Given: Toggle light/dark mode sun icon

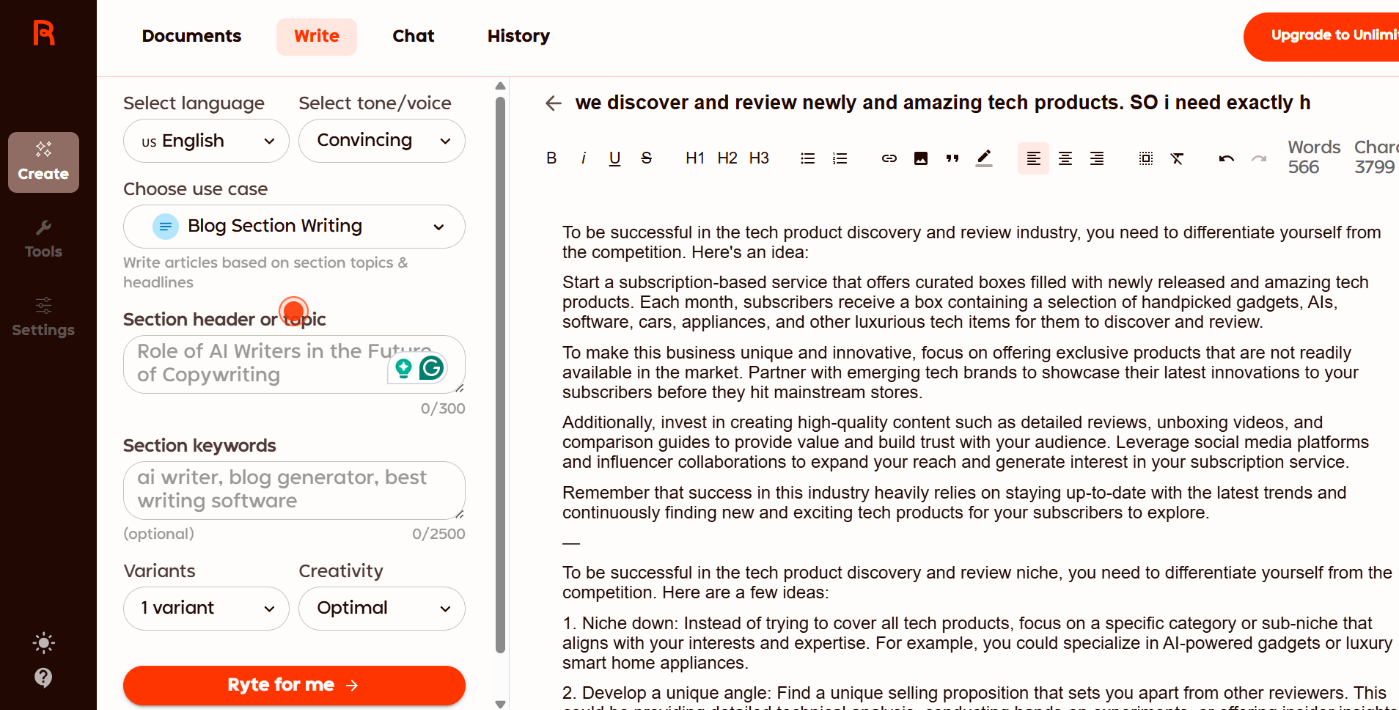Looking at the screenshot, I should tap(43, 643).
